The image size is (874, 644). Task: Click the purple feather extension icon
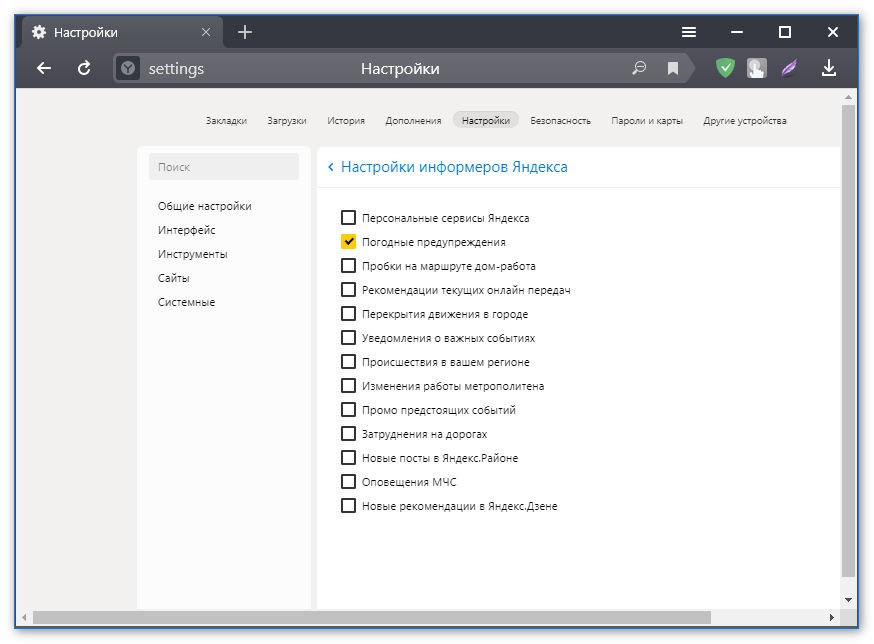coord(790,69)
